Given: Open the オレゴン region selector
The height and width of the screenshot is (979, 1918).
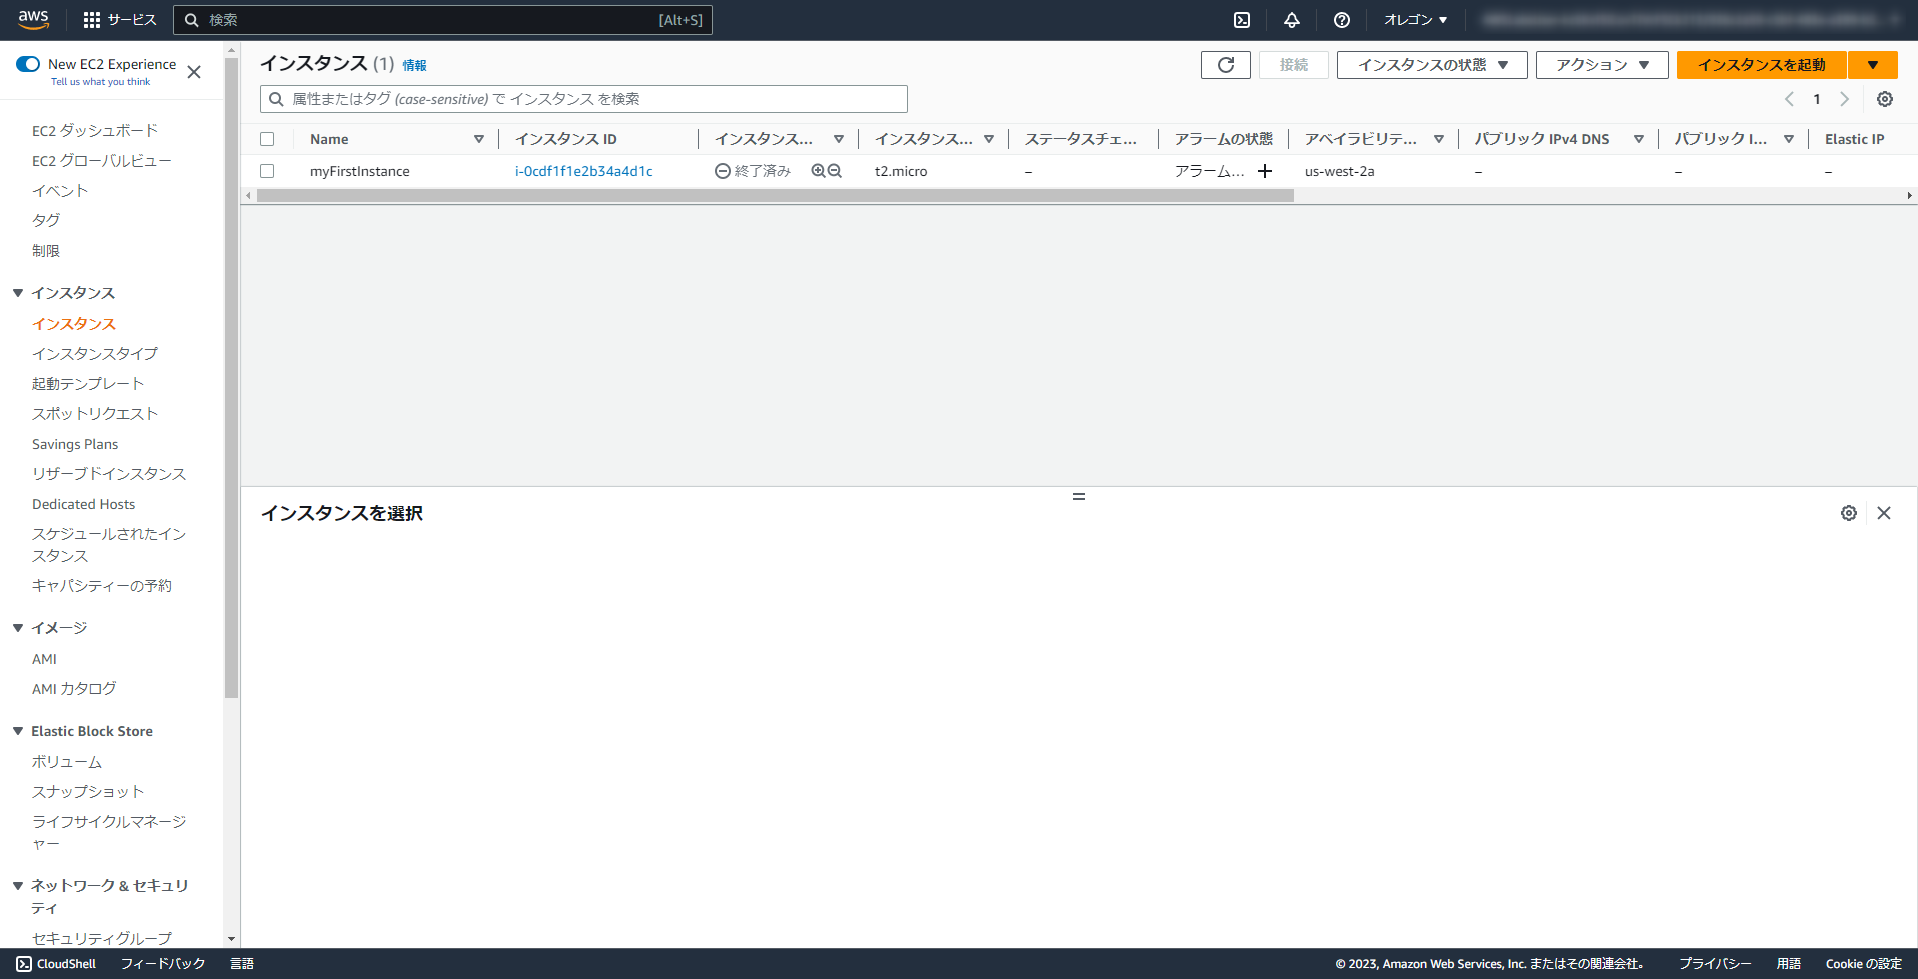Looking at the screenshot, I should click(1415, 19).
